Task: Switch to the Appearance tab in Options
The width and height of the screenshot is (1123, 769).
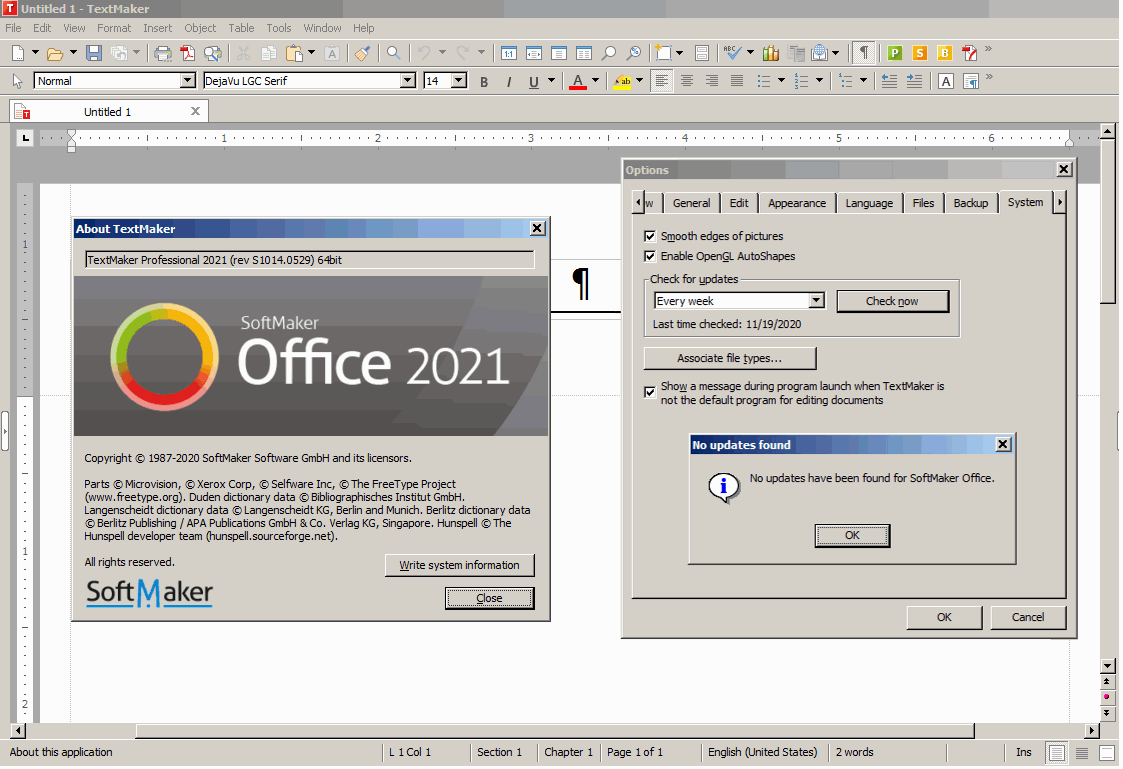Action: [x=796, y=203]
